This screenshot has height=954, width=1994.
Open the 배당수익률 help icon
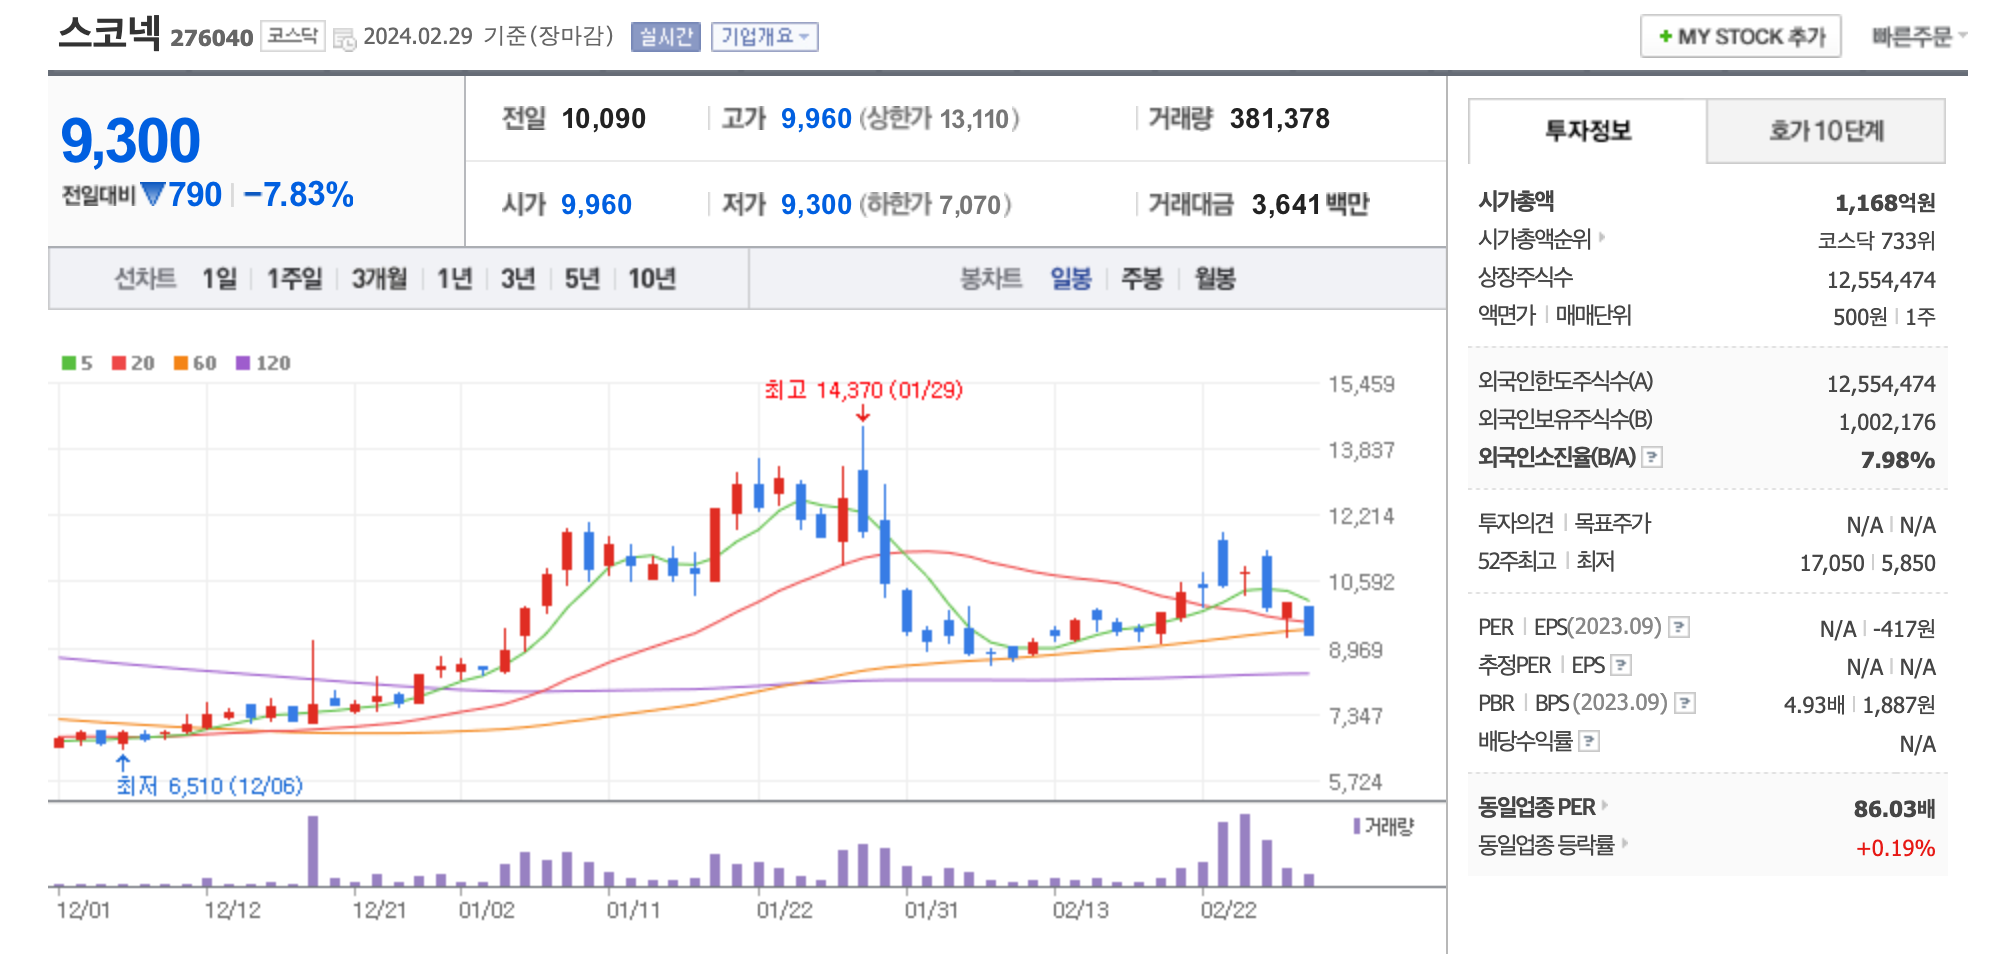coord(1589,741)
